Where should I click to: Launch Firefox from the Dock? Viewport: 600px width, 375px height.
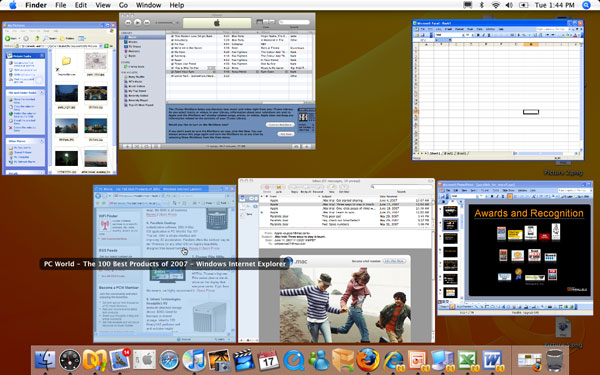click(x=368, y=360)
